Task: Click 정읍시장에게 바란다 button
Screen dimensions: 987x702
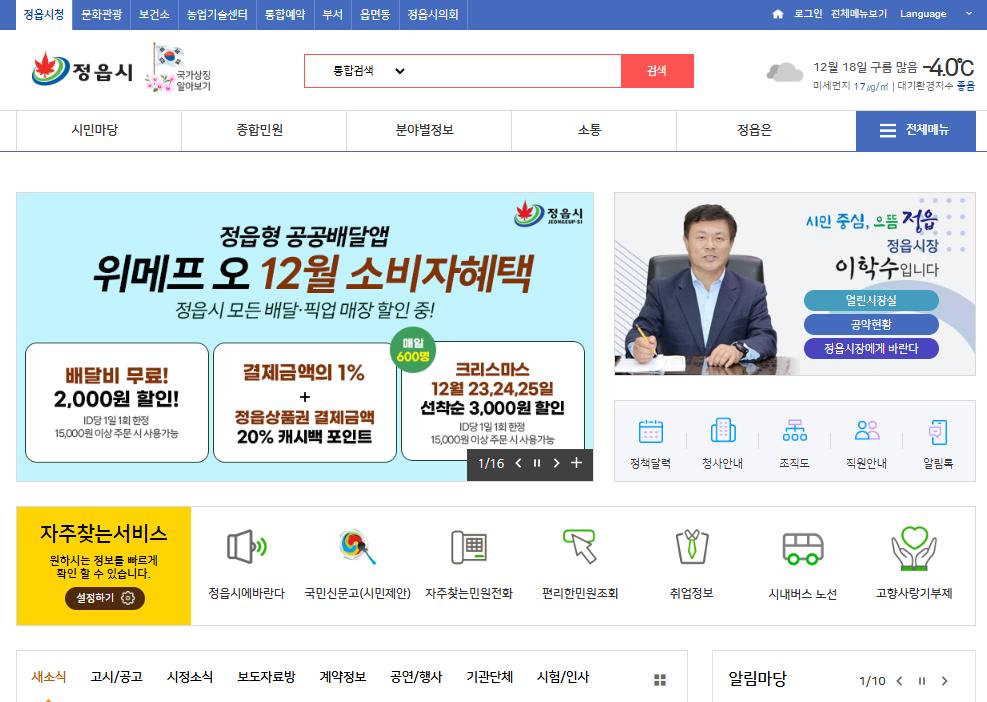Action: tap(871, 348)
